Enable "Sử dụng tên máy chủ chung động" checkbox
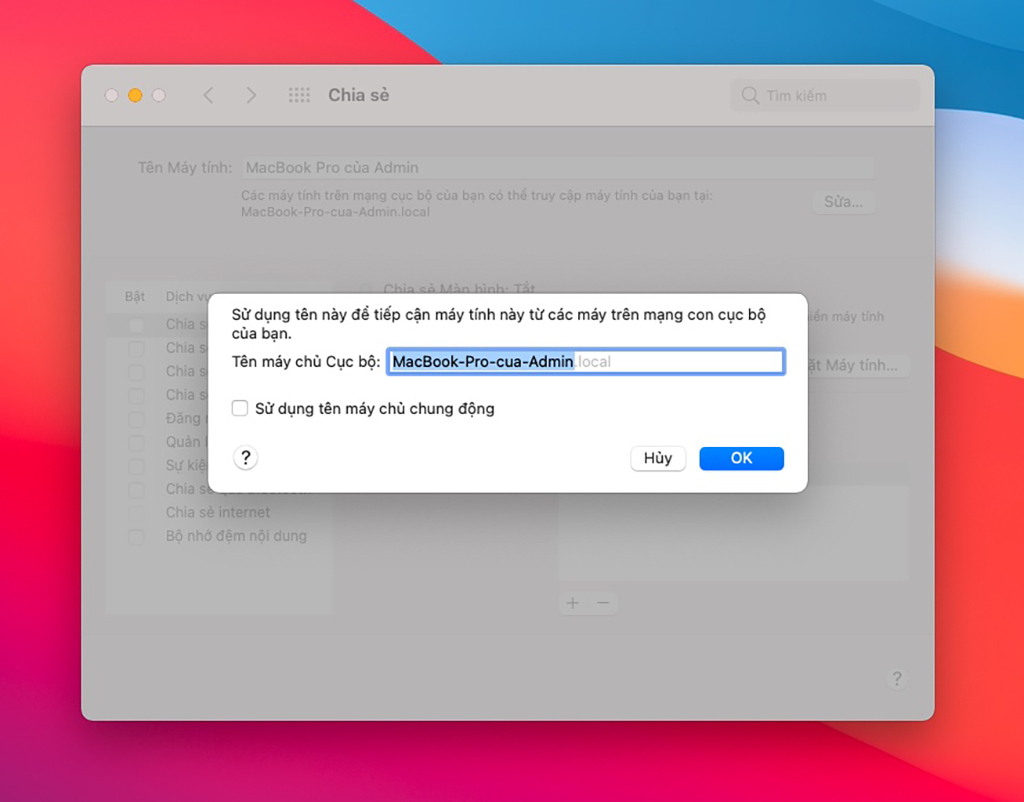This screenshot has width=1024, height=802. point(240,408)
